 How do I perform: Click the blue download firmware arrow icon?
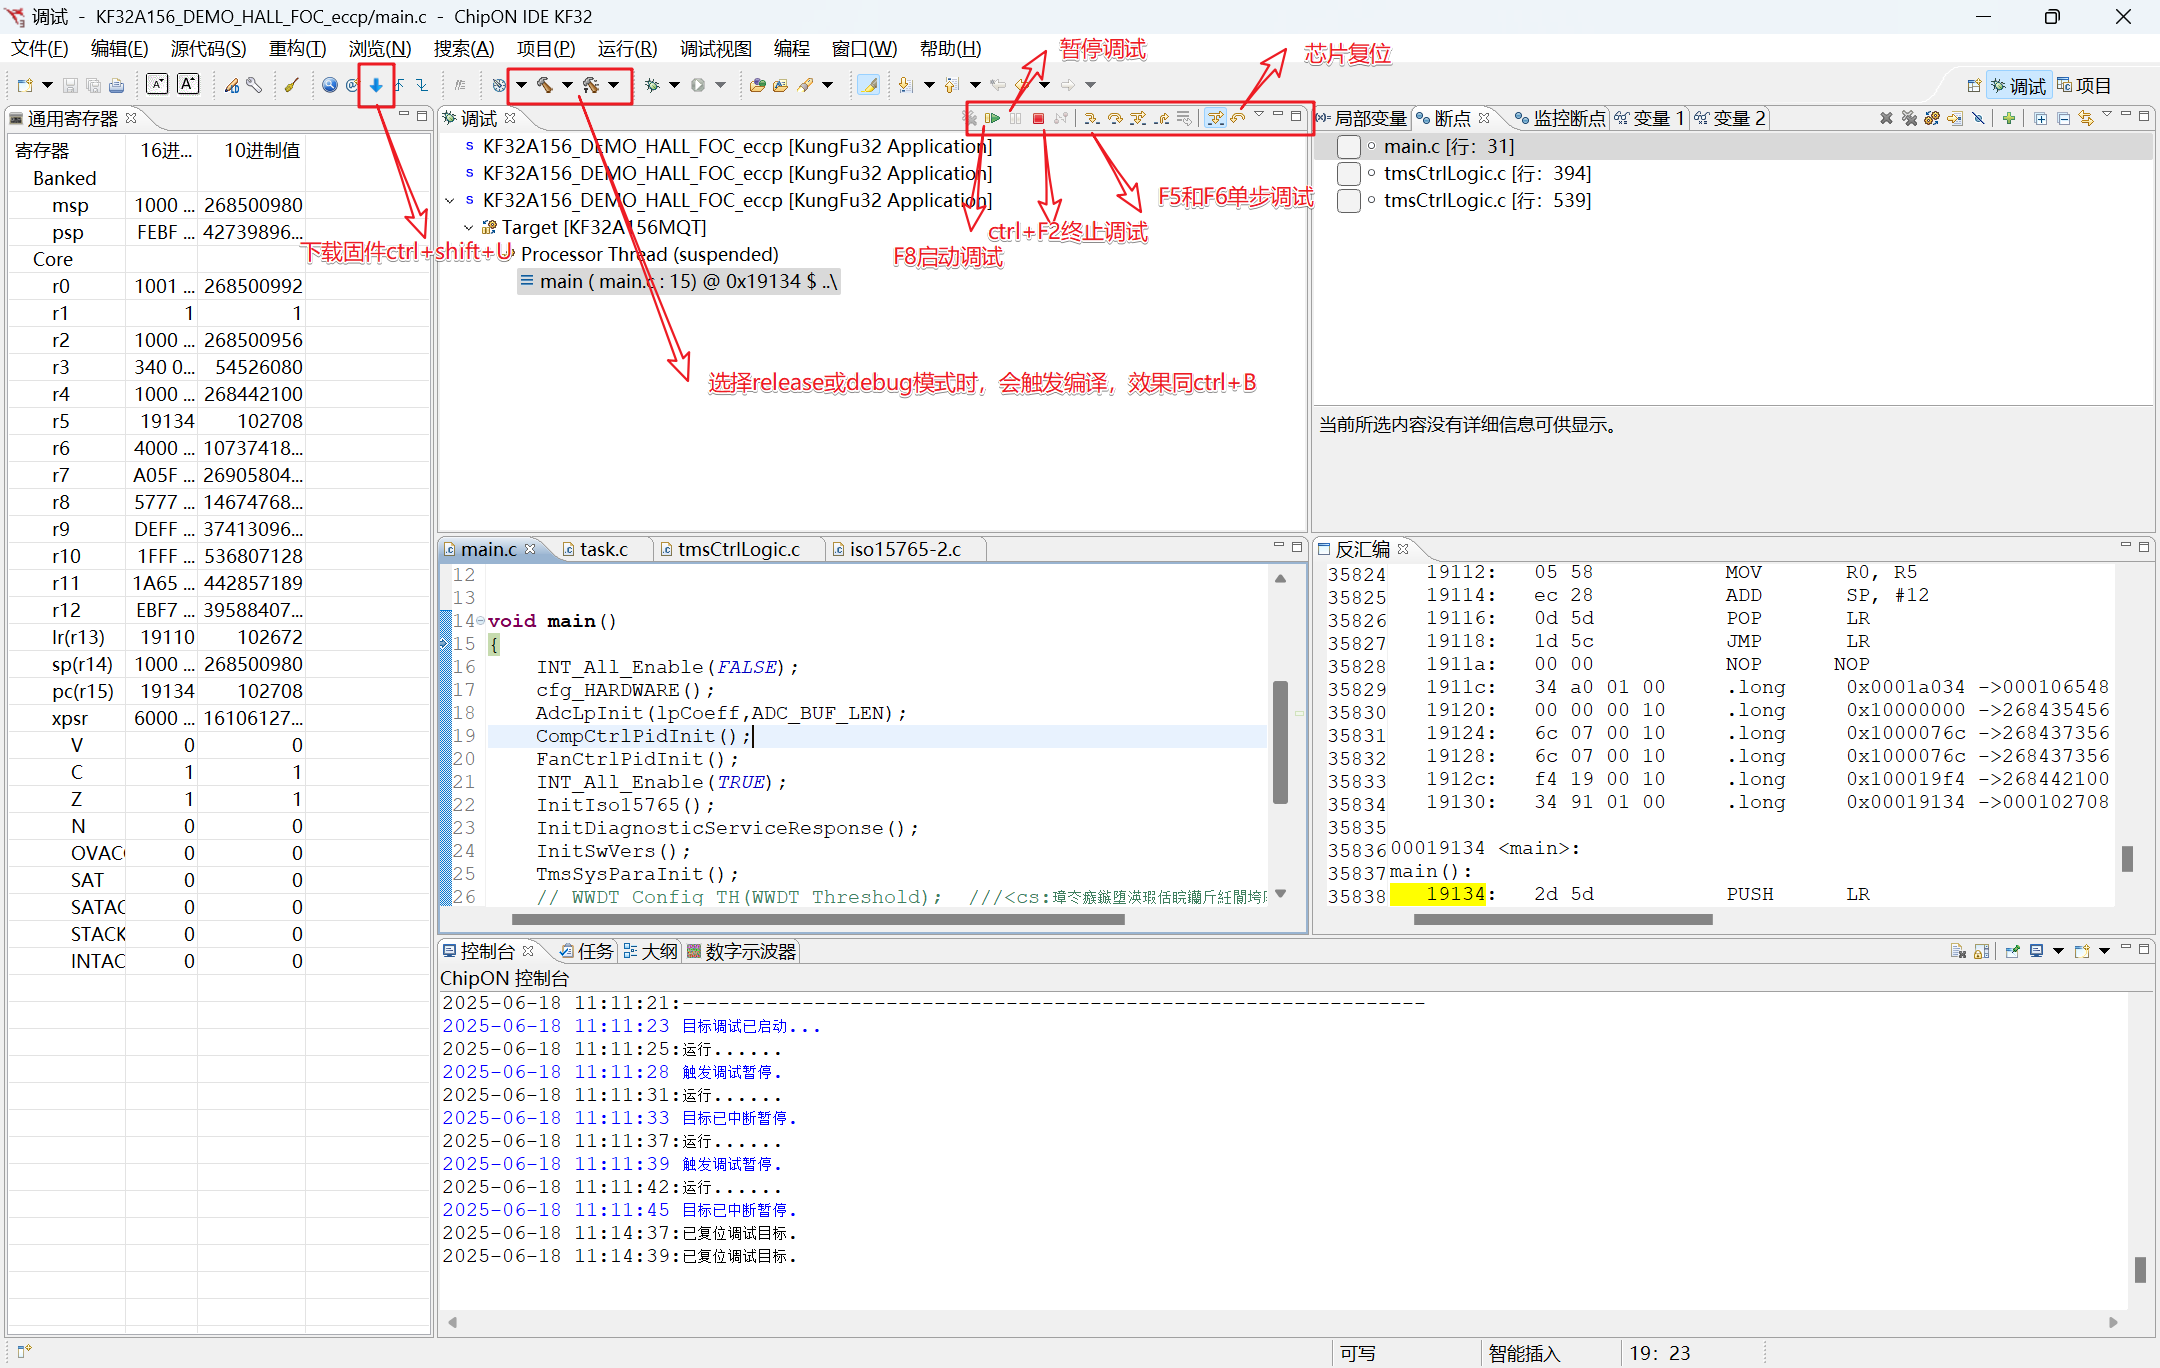click(376, 86)
